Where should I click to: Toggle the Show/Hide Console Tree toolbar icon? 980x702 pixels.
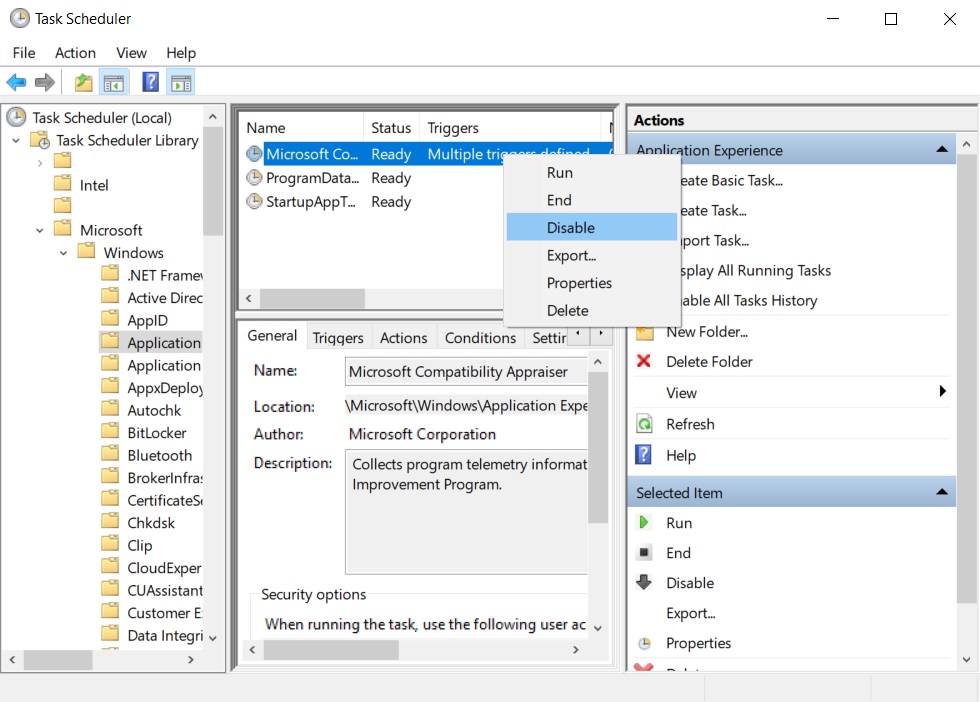(x=114, y=82)
